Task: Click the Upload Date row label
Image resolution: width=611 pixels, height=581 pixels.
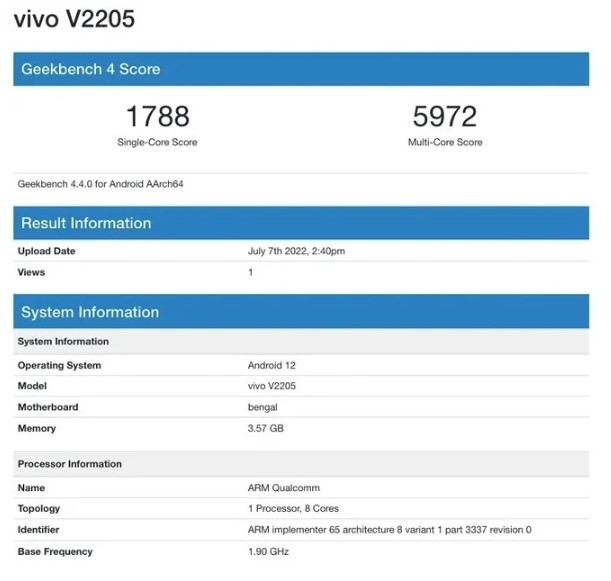Action: [46, 251]
